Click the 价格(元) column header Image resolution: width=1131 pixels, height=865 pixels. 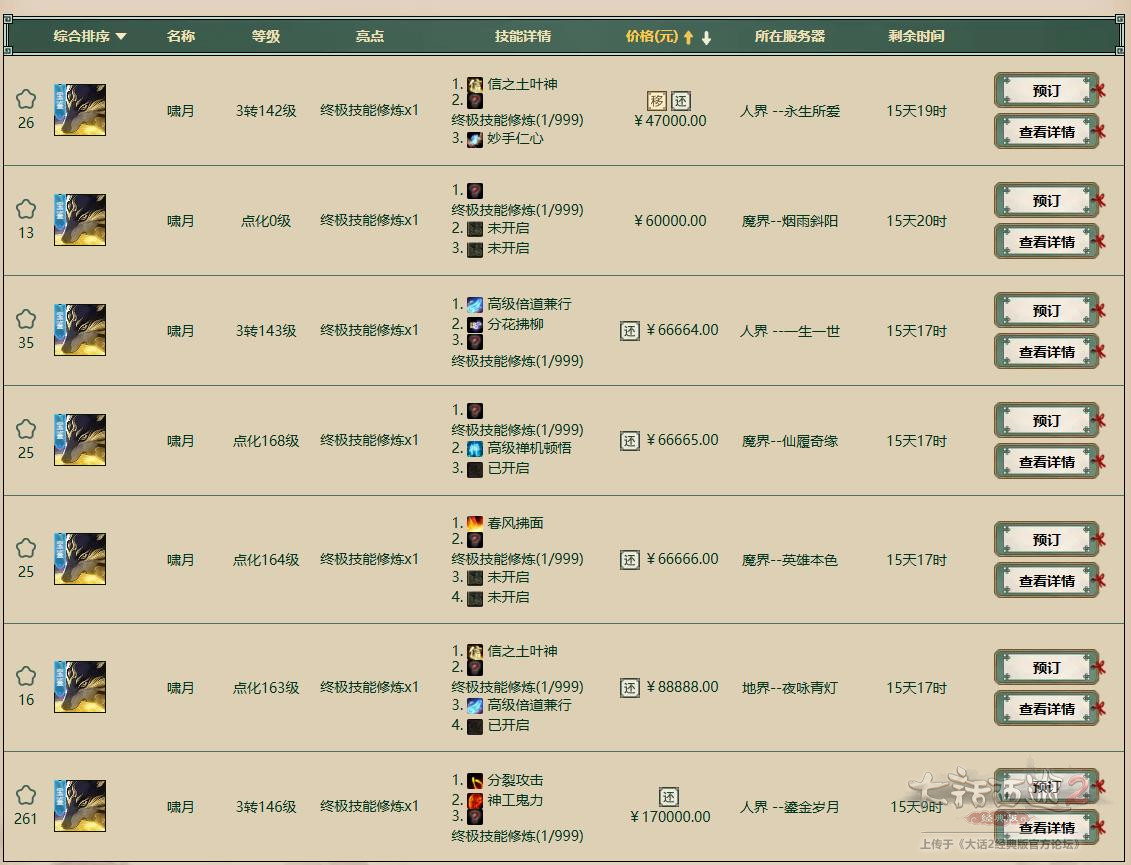tap(652, 37)
